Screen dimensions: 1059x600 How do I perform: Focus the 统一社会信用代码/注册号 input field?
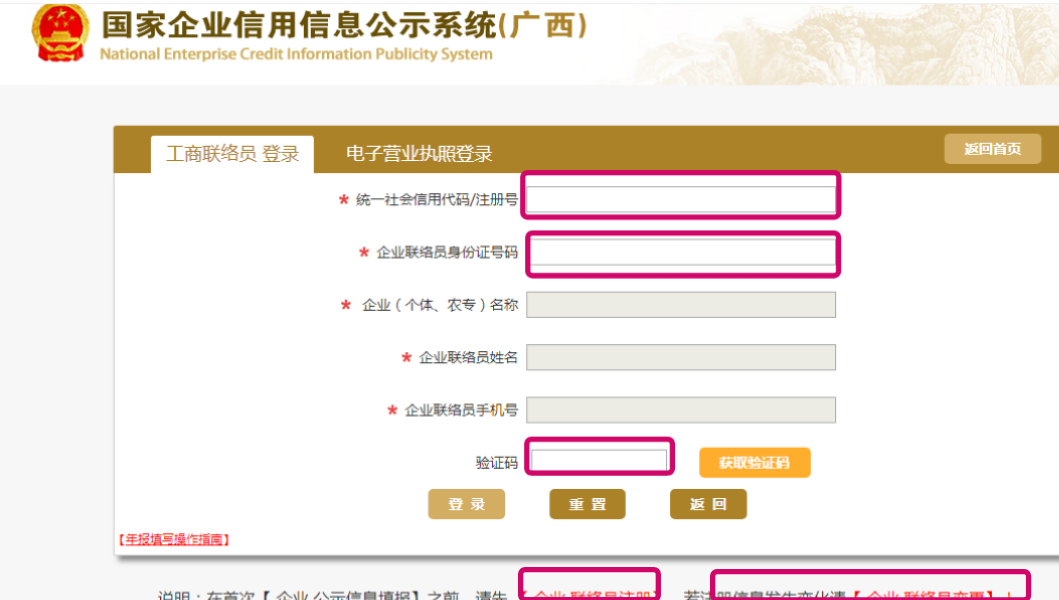tap(681, 199)
